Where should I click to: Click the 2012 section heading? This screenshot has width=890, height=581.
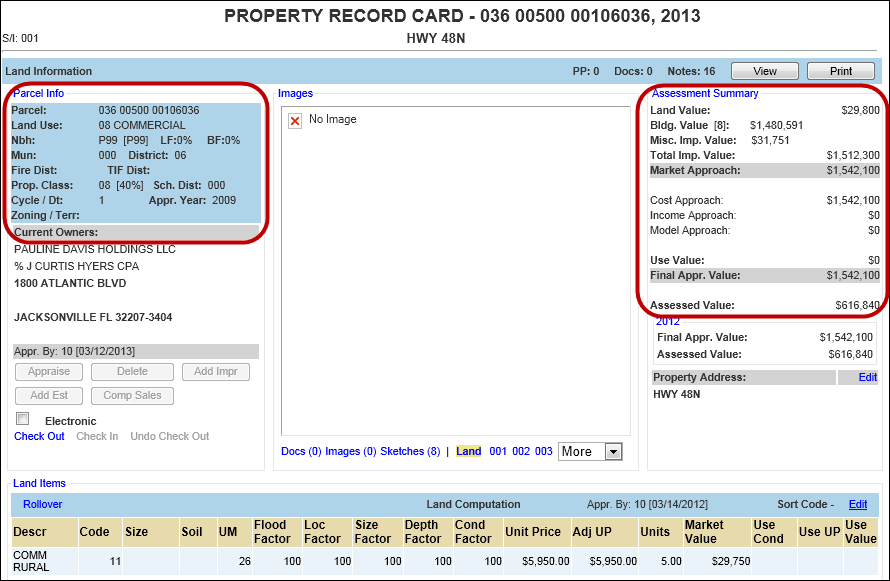tap(668, 322)
